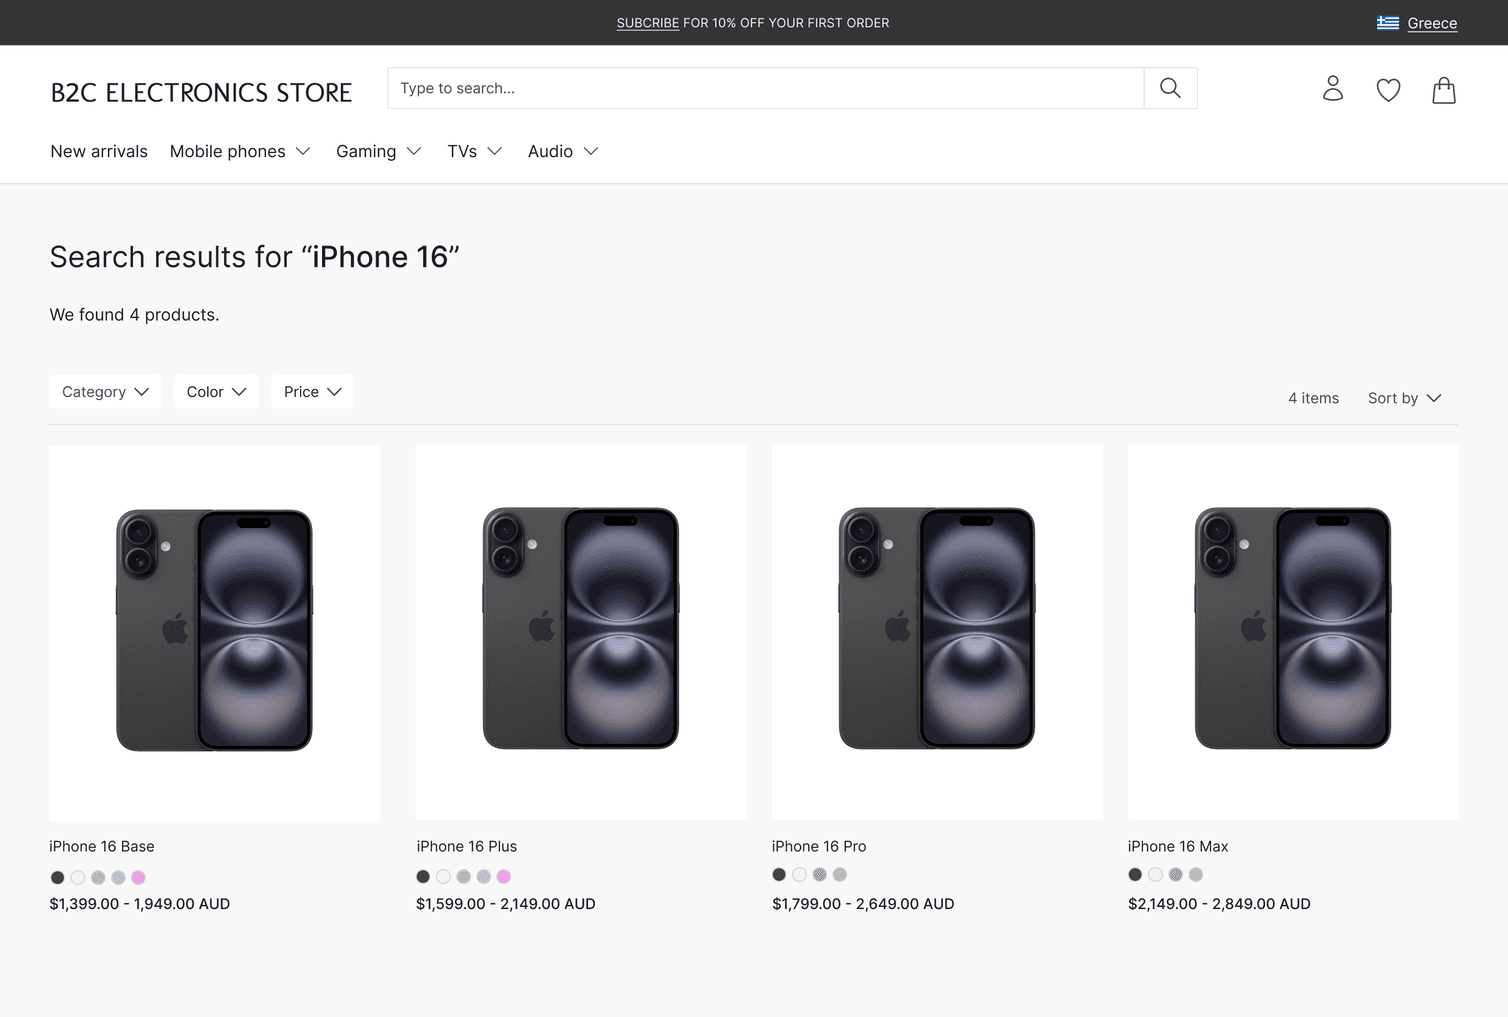Expand the Category filter dropdown
Image resolution: width=1508 pixels, height=1017 pixels.
pyautogui.click(x=105, y=392)
